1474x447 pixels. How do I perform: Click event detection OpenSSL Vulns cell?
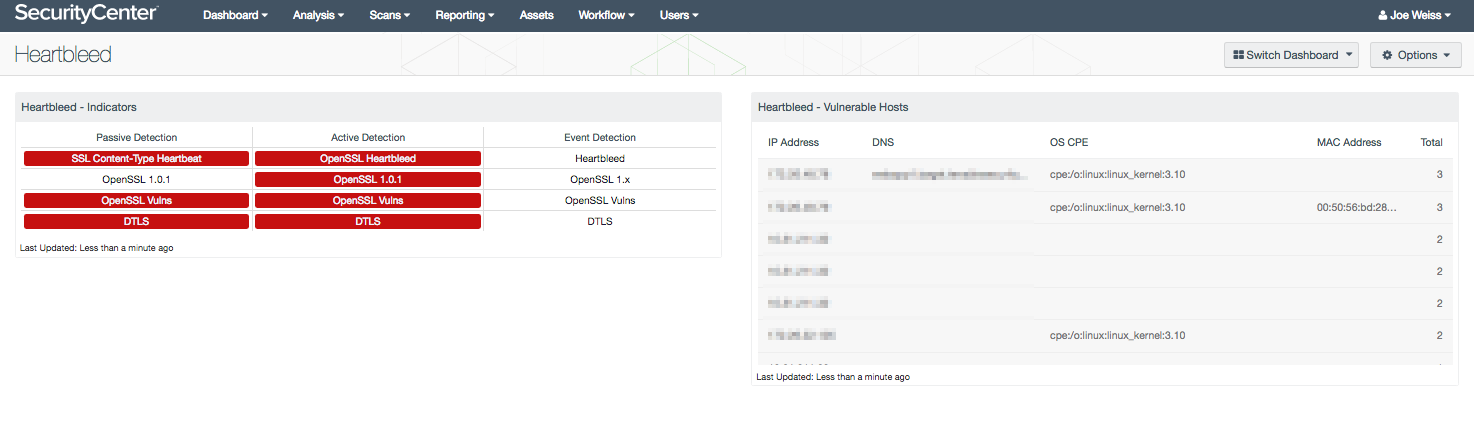click(600, 200)
